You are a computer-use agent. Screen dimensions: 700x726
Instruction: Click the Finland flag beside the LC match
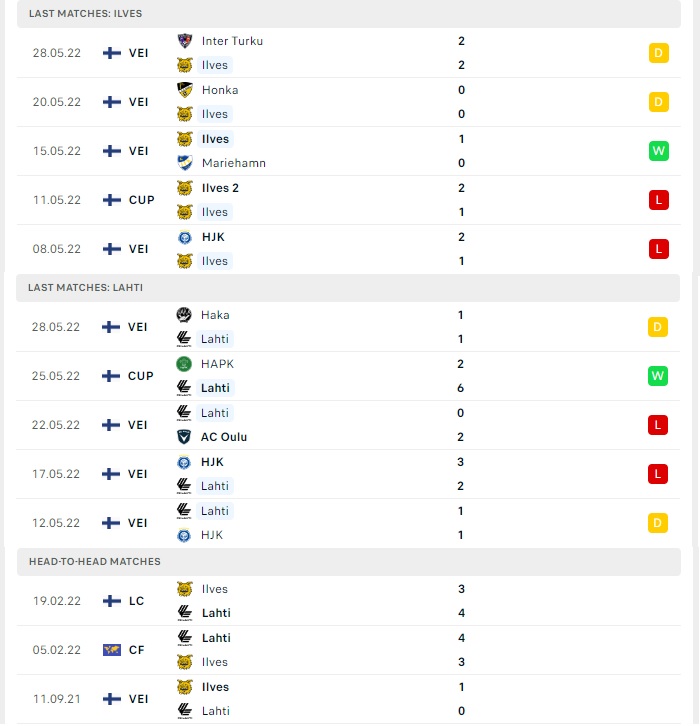click(112, 601)
